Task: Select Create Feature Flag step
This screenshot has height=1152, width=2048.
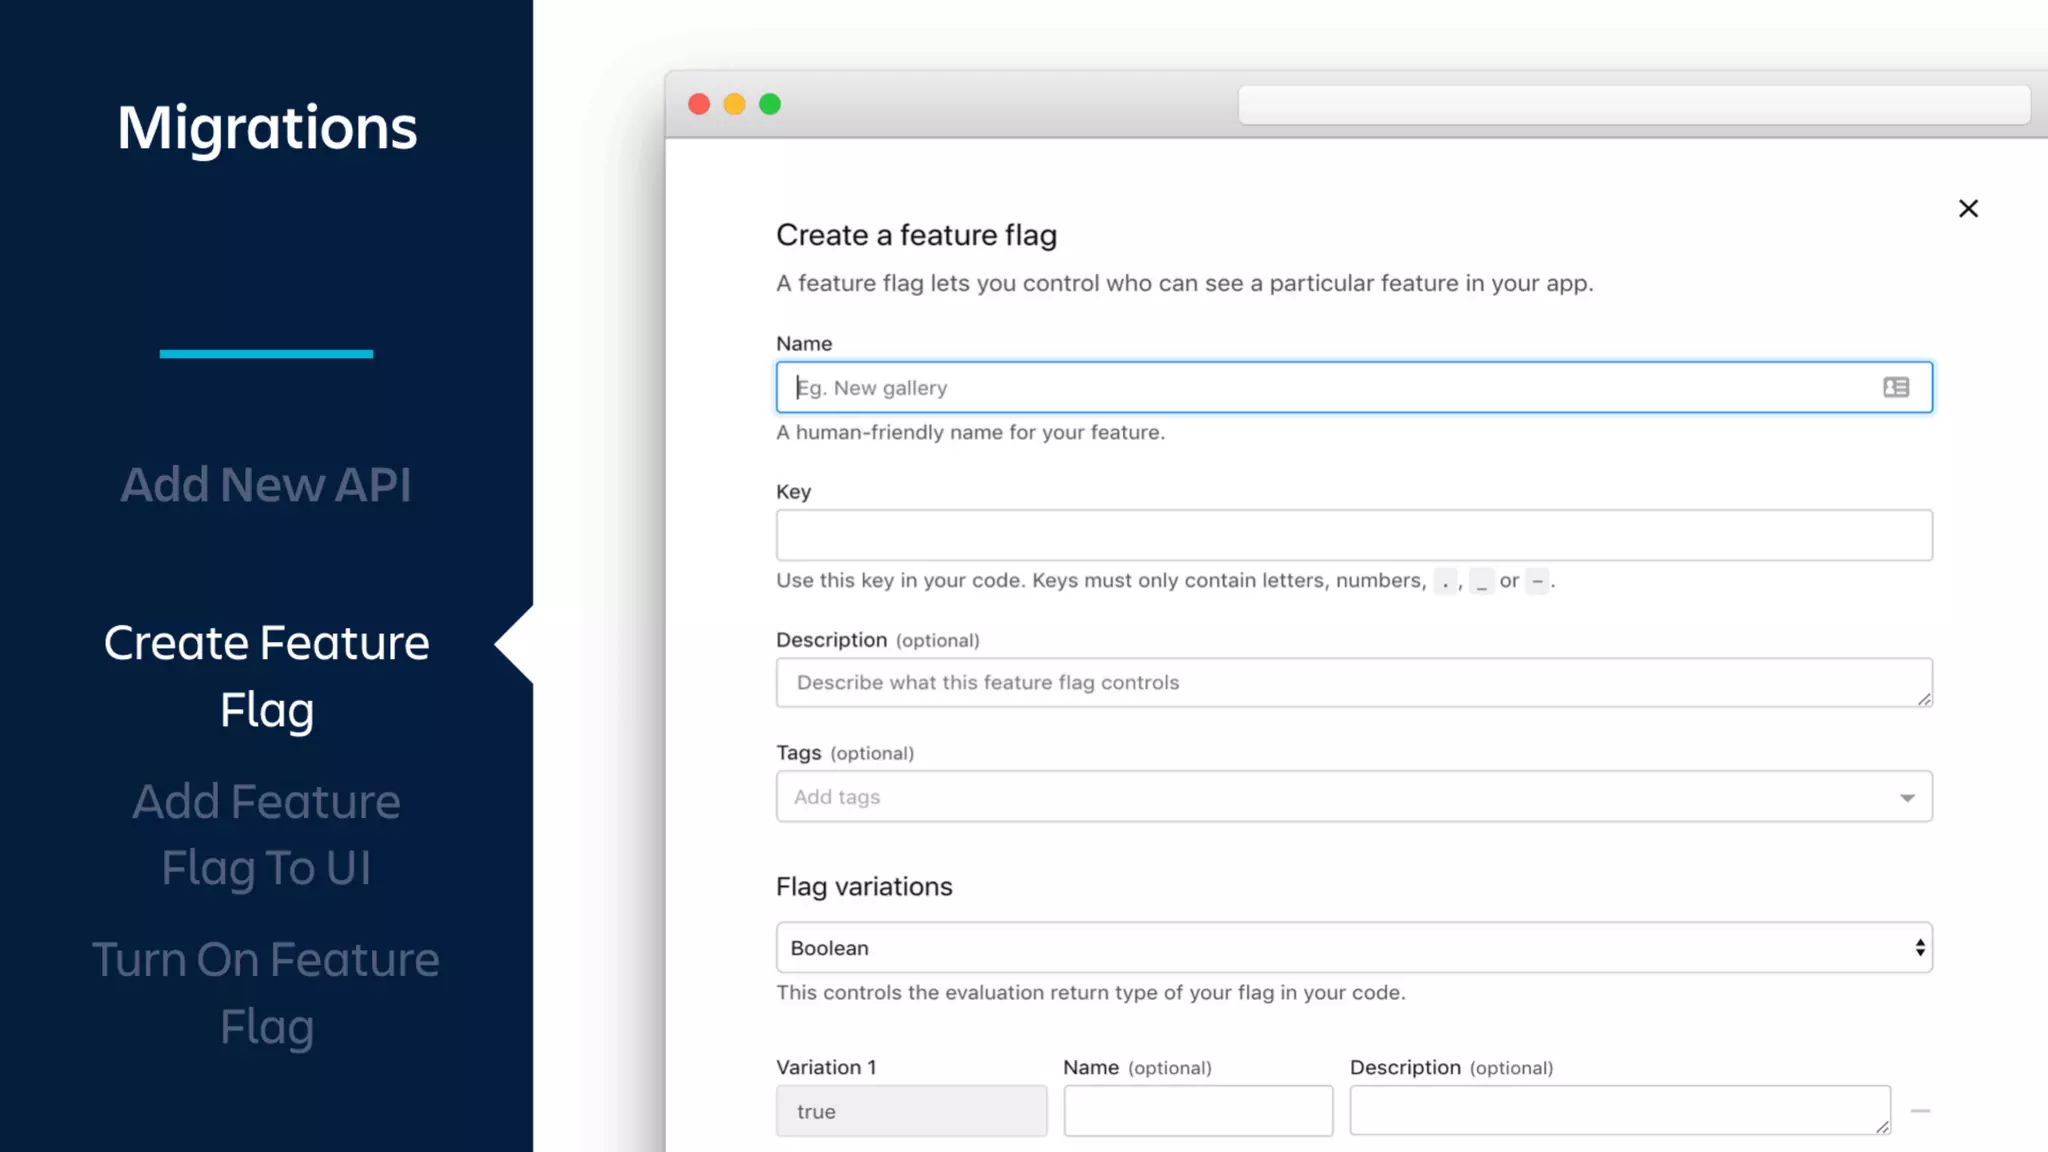Action: click(266, 676)
